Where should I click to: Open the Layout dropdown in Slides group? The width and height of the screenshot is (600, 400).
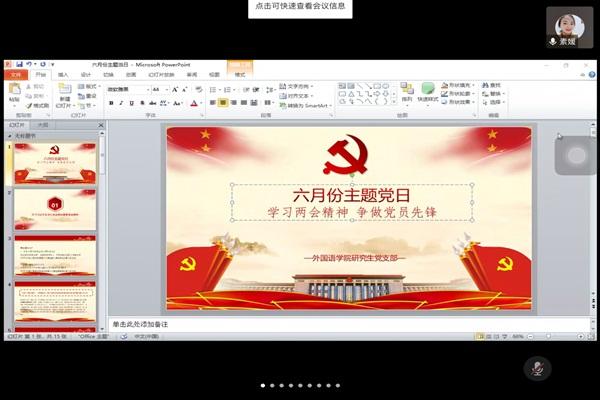89,87
